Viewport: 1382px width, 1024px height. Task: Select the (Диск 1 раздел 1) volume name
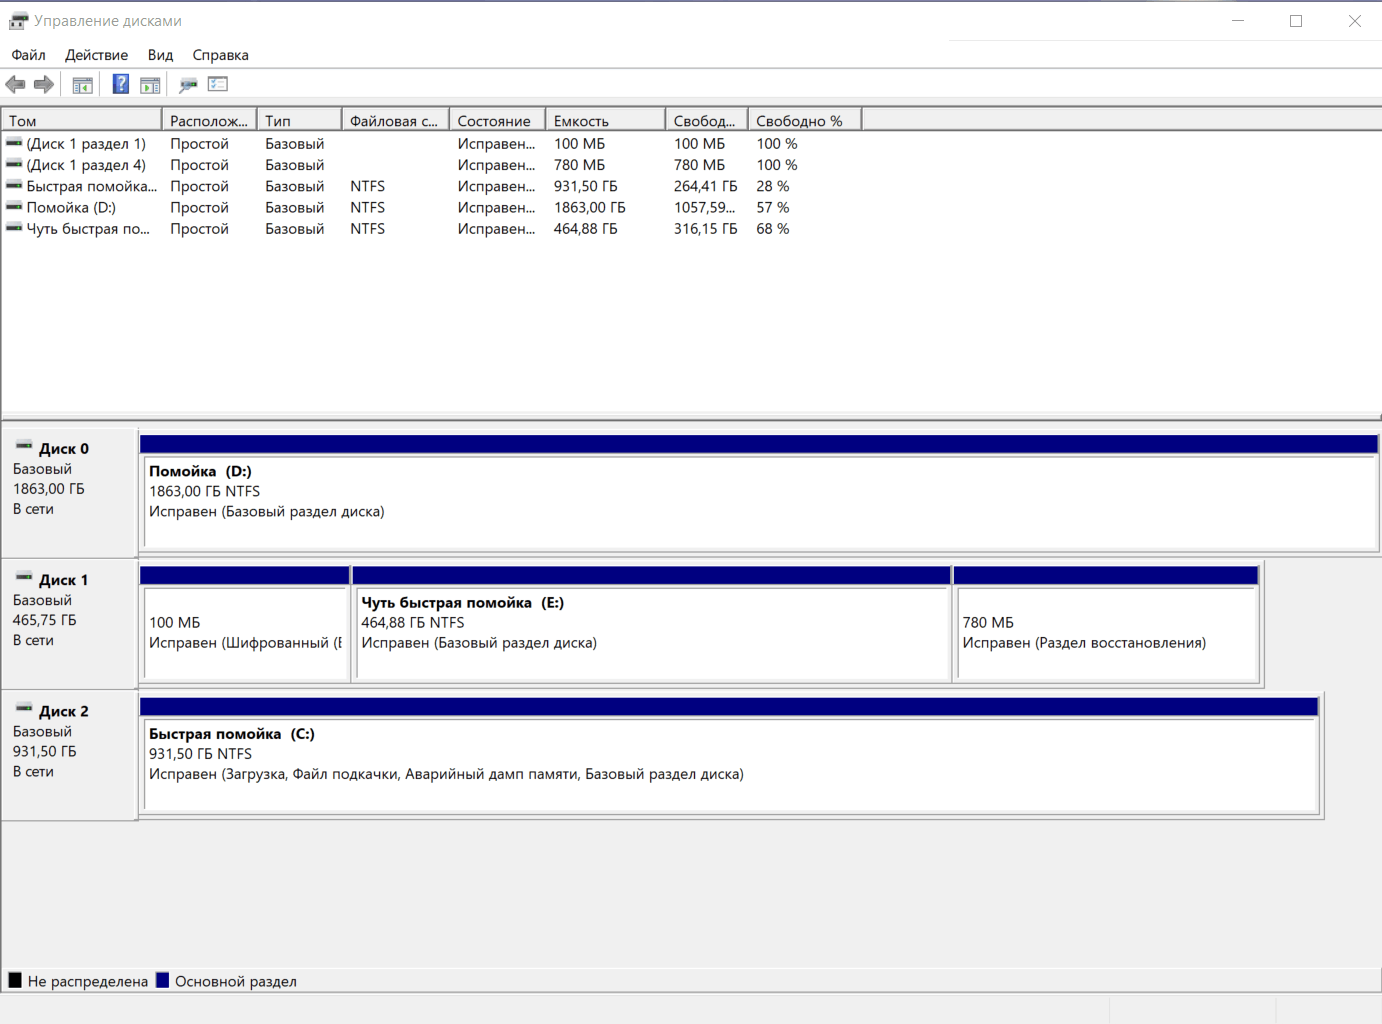coord(86,144)
